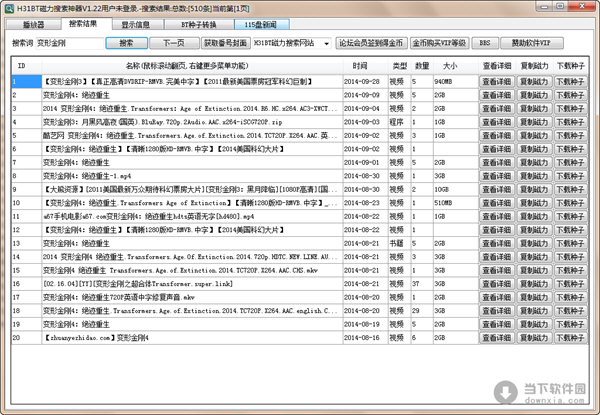Click 下载种子 for row 20
The height and width of the screenshot is (415, 600).
coord(570,338)
